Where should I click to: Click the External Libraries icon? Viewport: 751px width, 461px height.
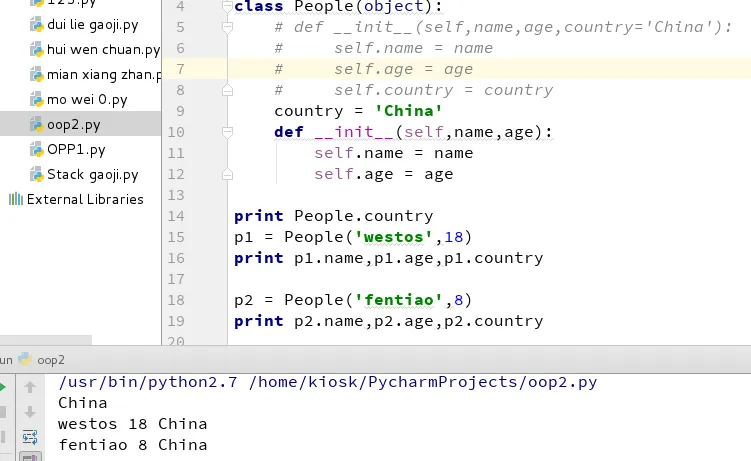[16, 199]
